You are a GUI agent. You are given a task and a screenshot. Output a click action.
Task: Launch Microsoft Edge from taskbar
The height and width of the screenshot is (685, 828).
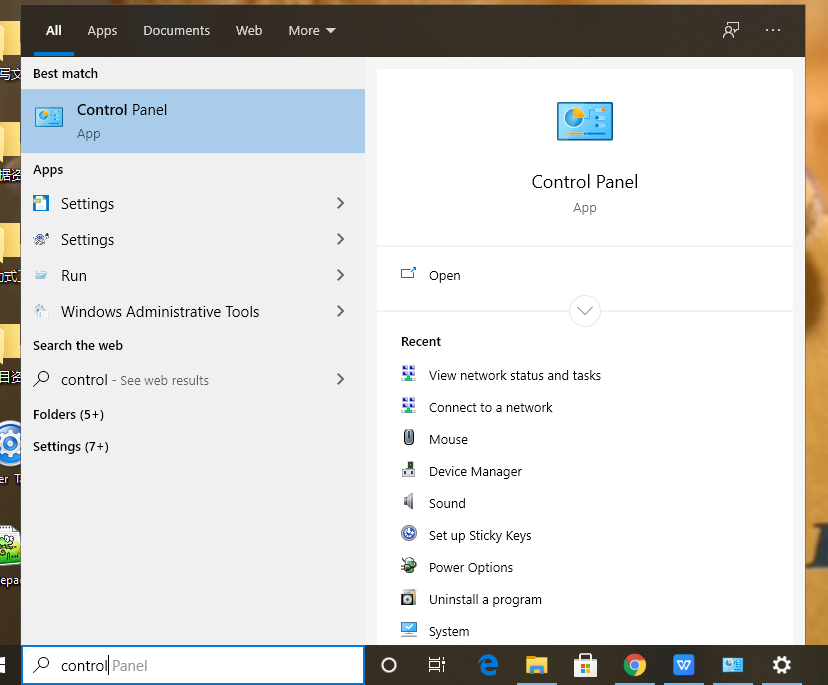tap(488, 665)
